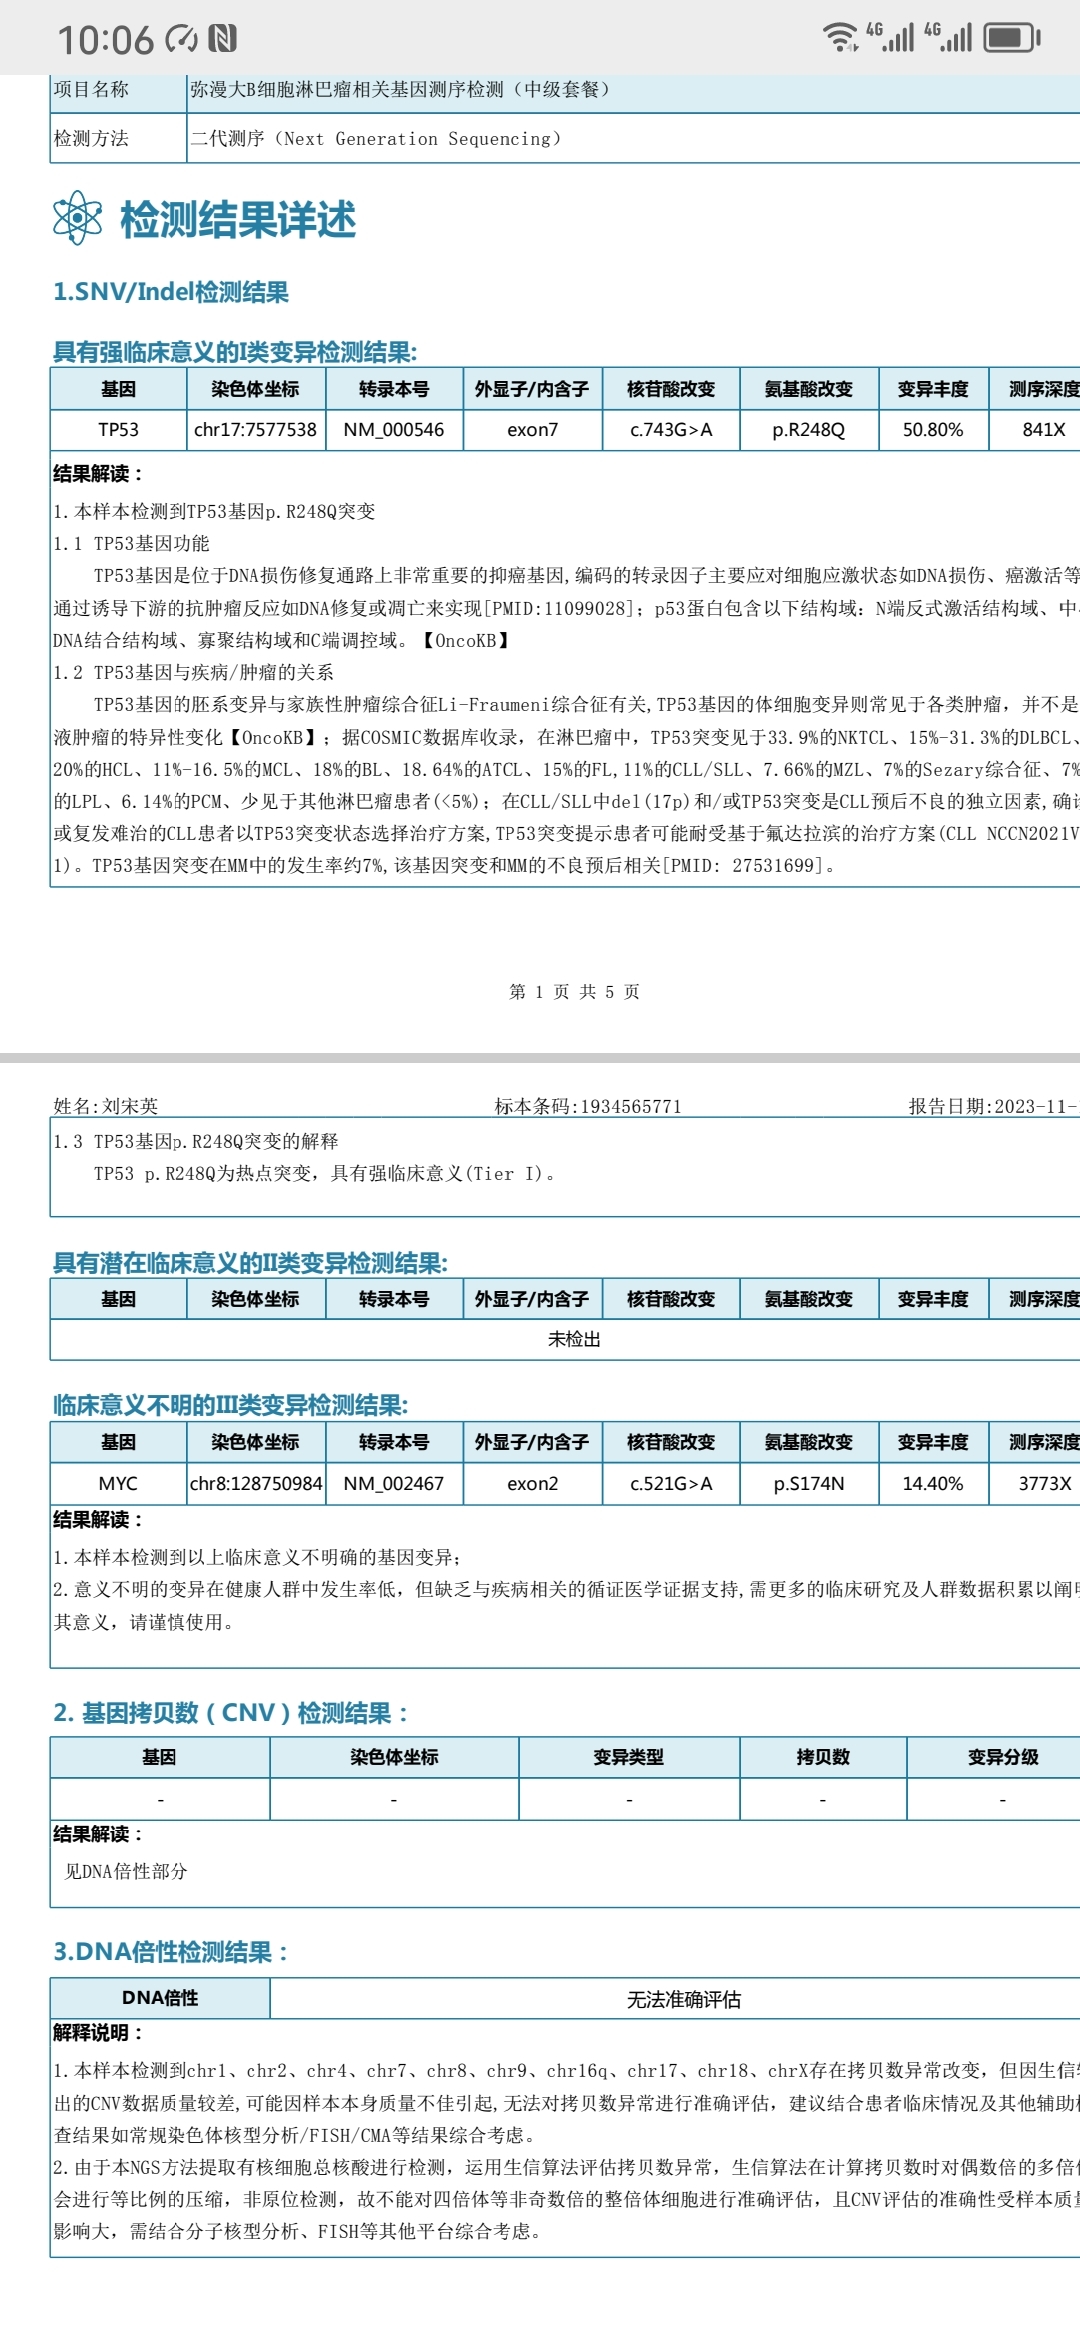Select the 50.80% variant frequency
Viewport: 1080px width, 2340px height.
933,430
